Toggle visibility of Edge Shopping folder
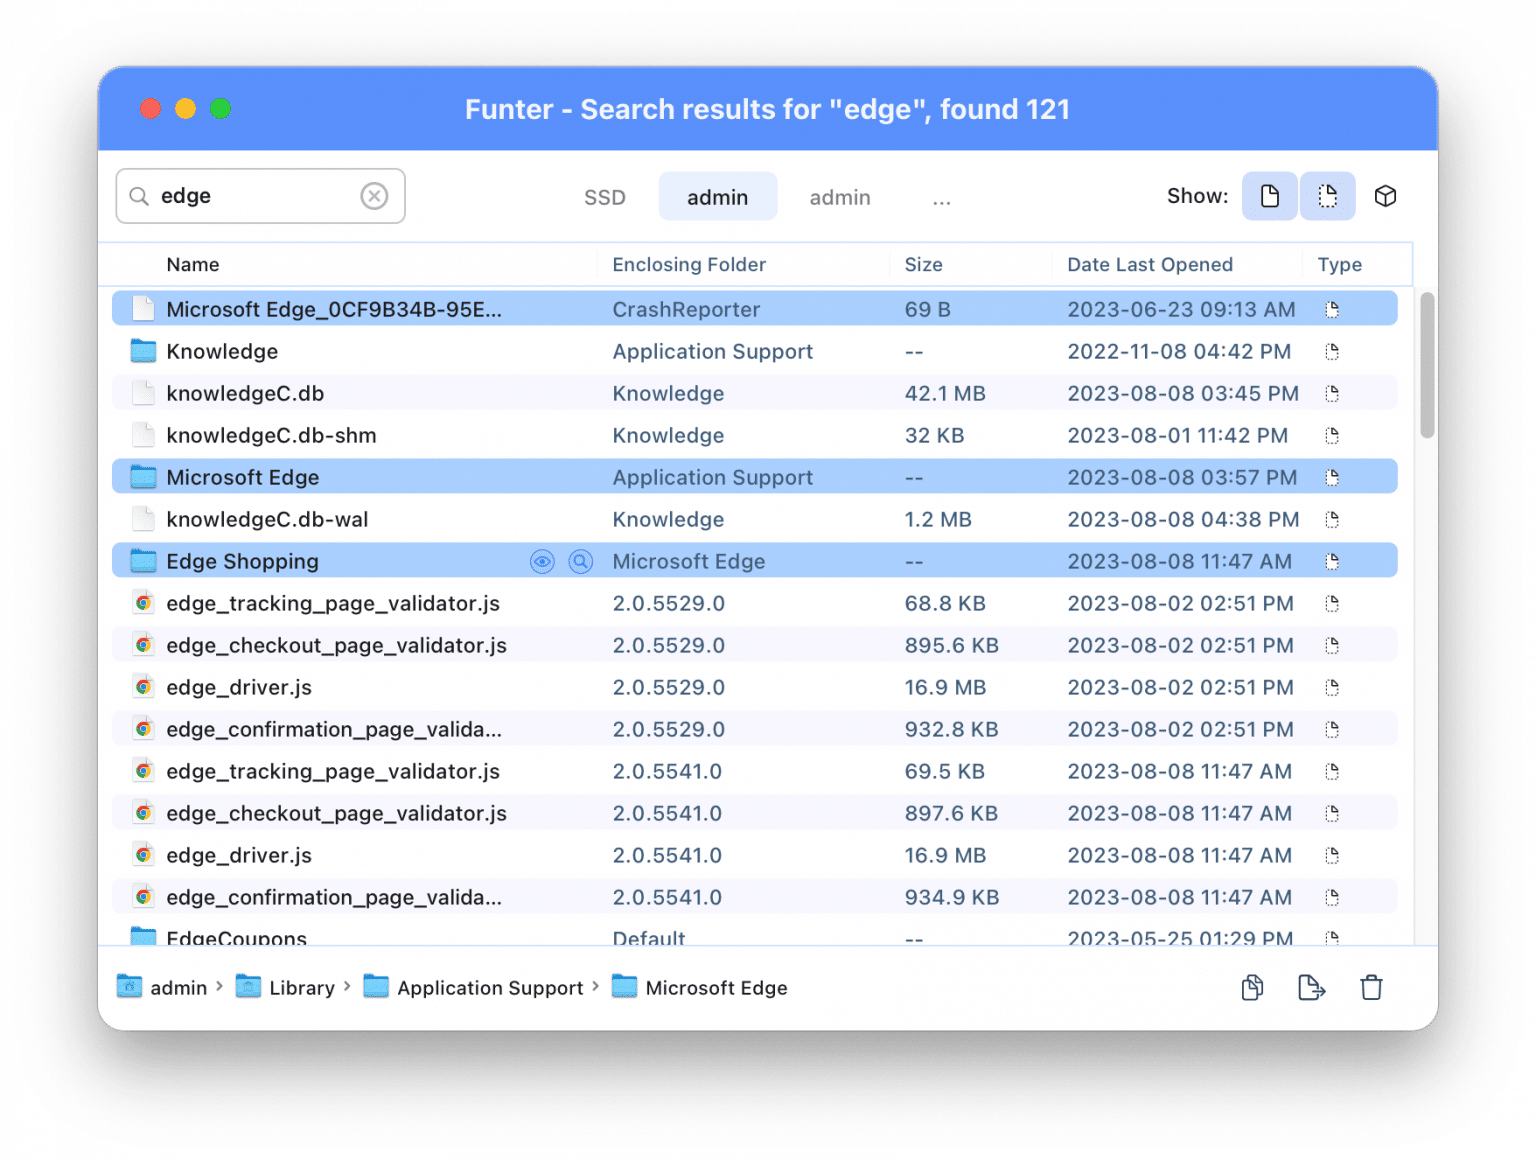 coord(542,561)
